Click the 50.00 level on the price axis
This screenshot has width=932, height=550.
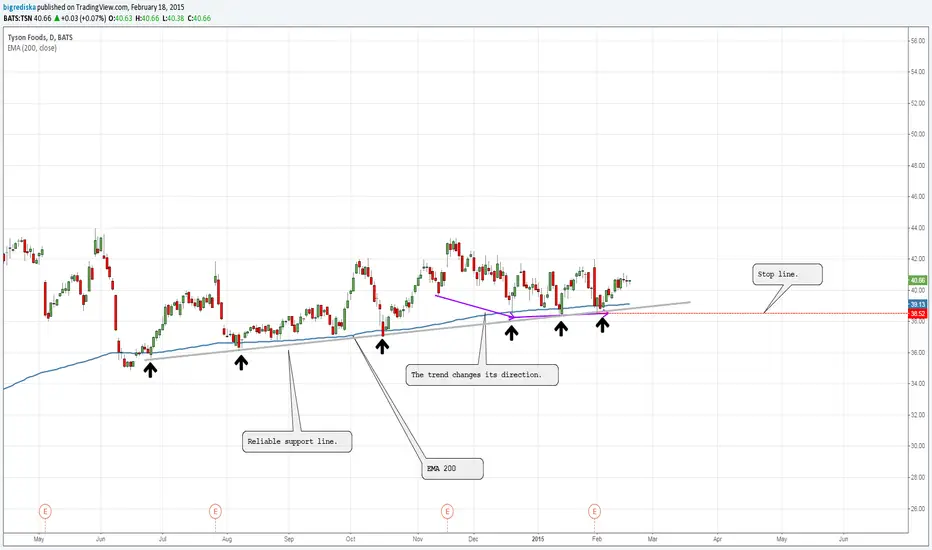point(917,134)
